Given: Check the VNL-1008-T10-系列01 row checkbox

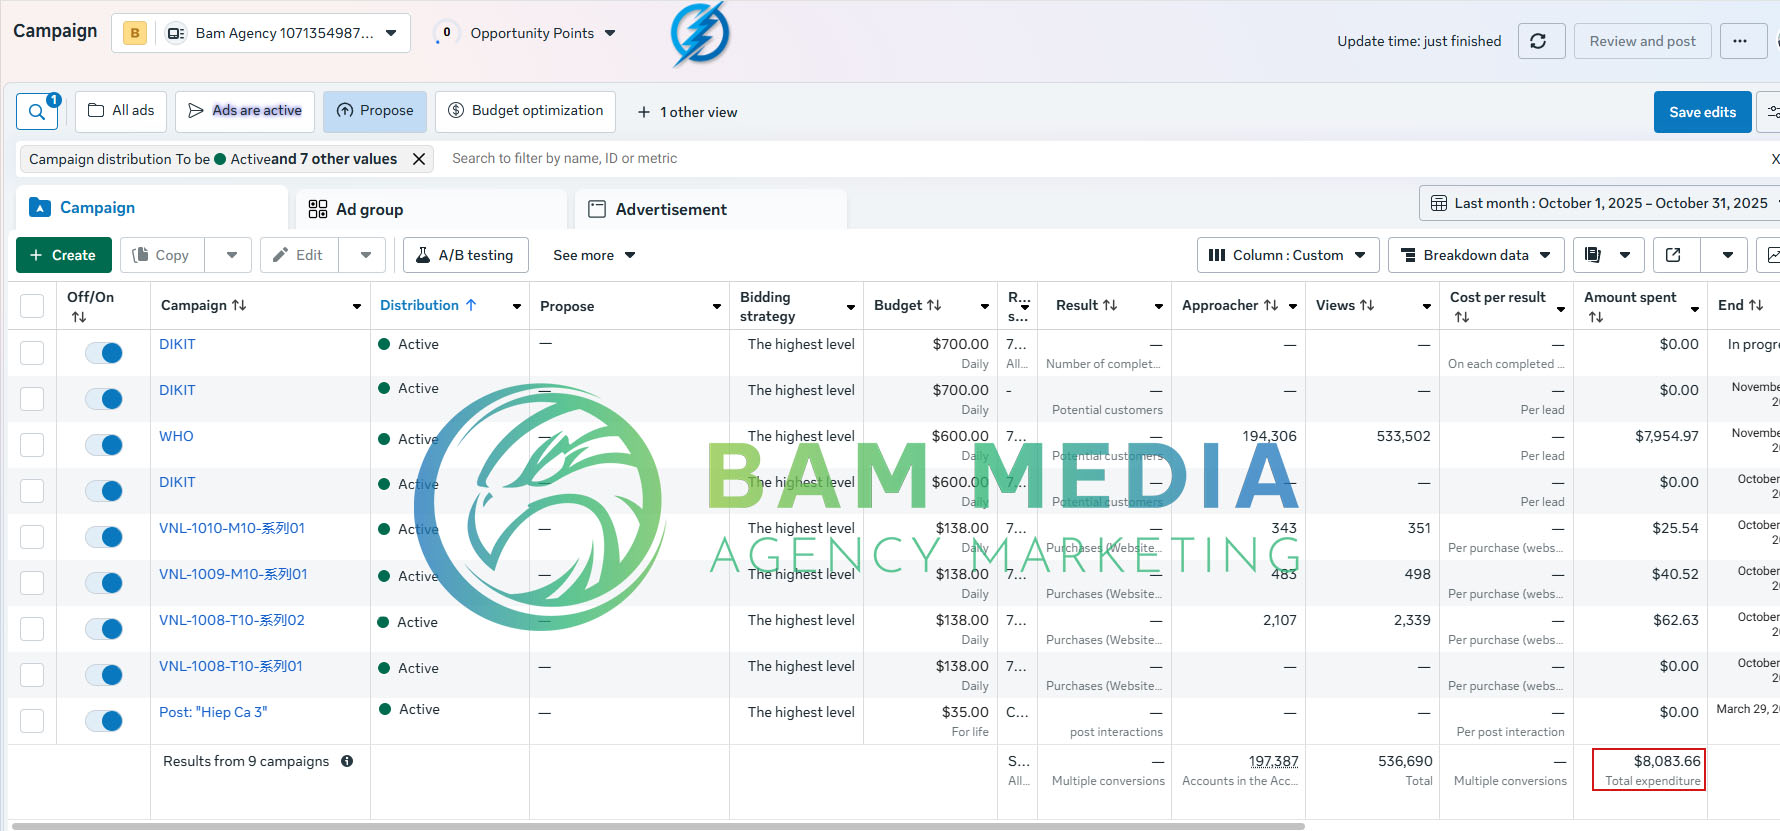Looking at the screenshot, I should pos(32,675).
